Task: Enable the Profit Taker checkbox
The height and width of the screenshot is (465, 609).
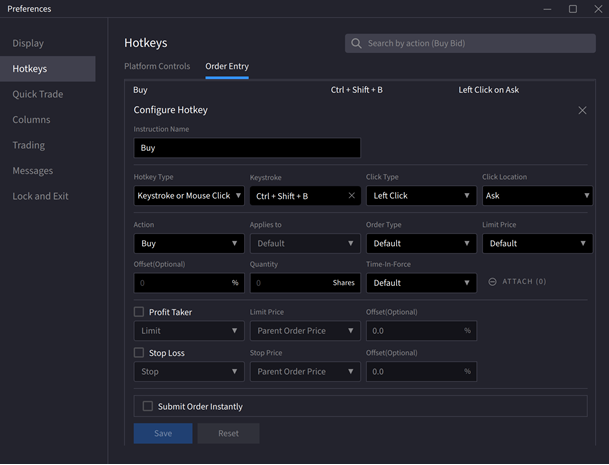Action: click(139, 312)
